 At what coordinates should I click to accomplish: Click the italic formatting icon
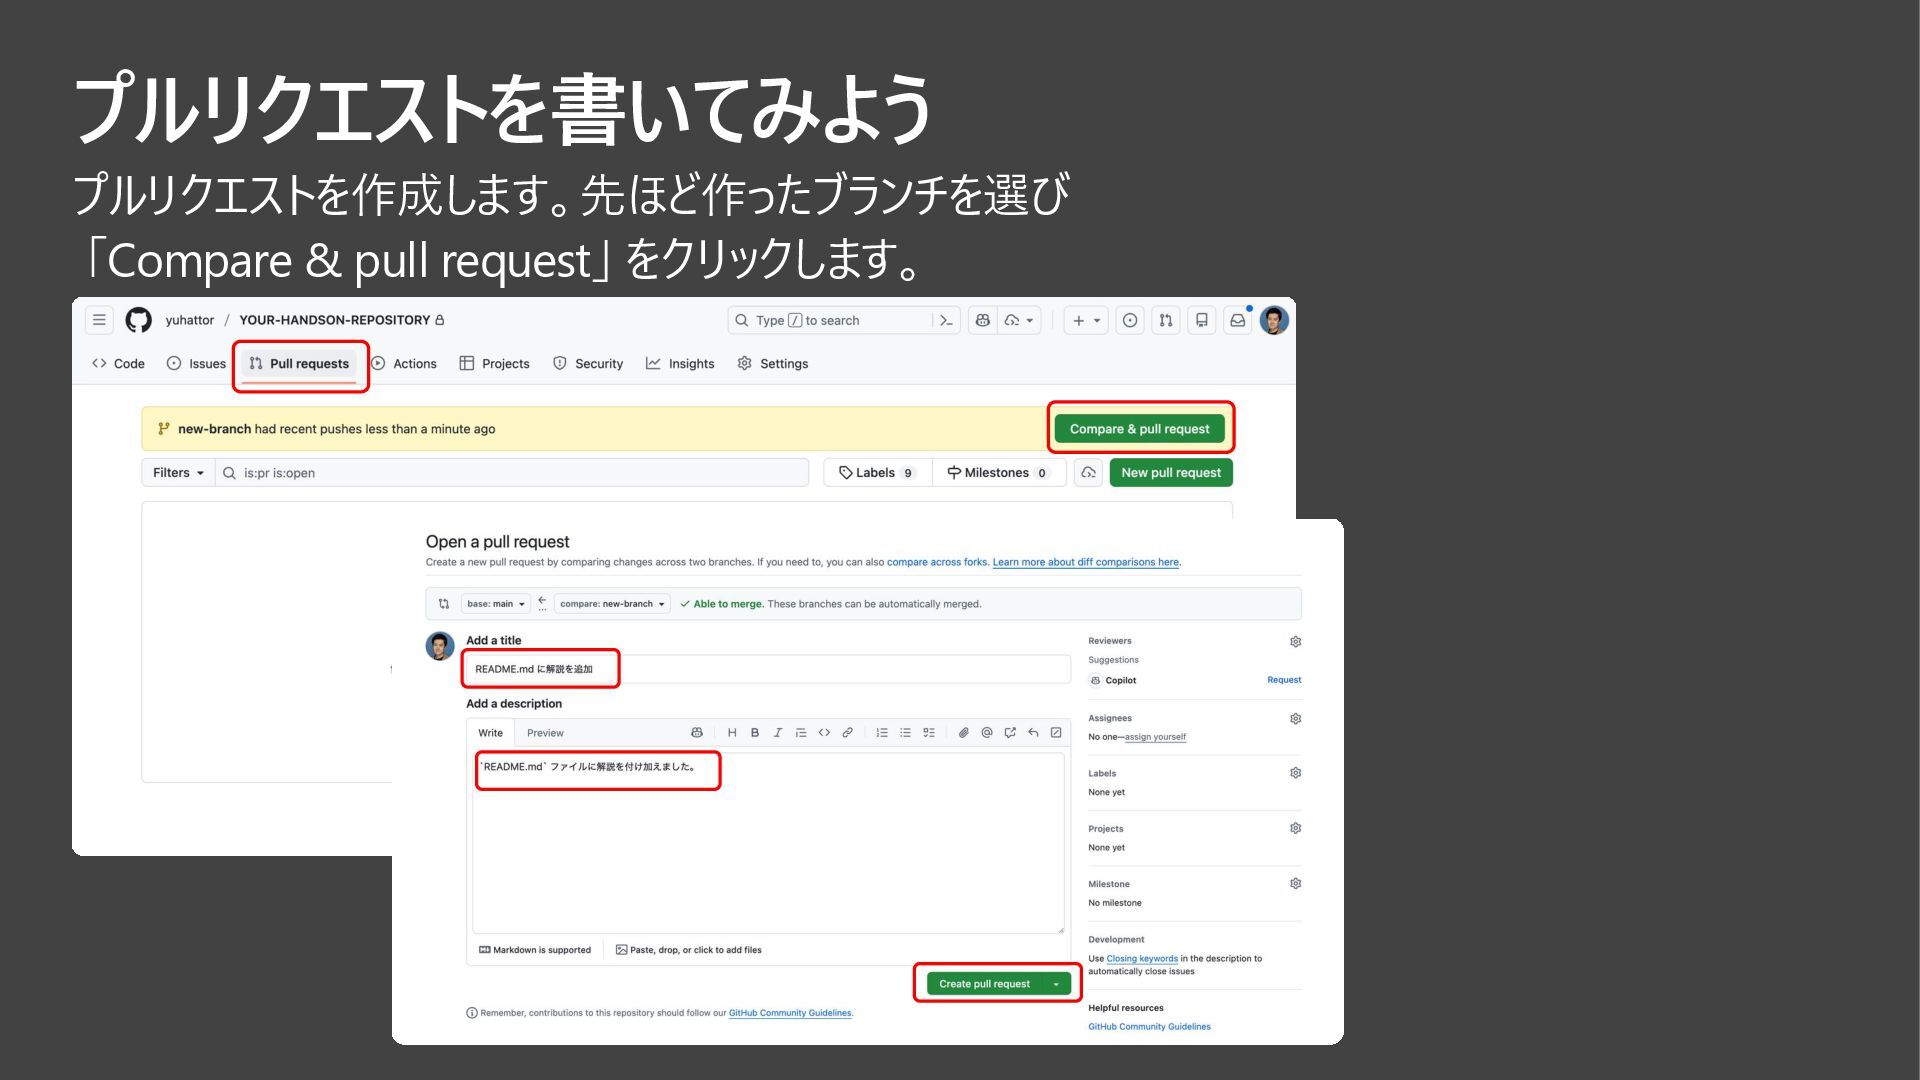[x=777, y=733]
